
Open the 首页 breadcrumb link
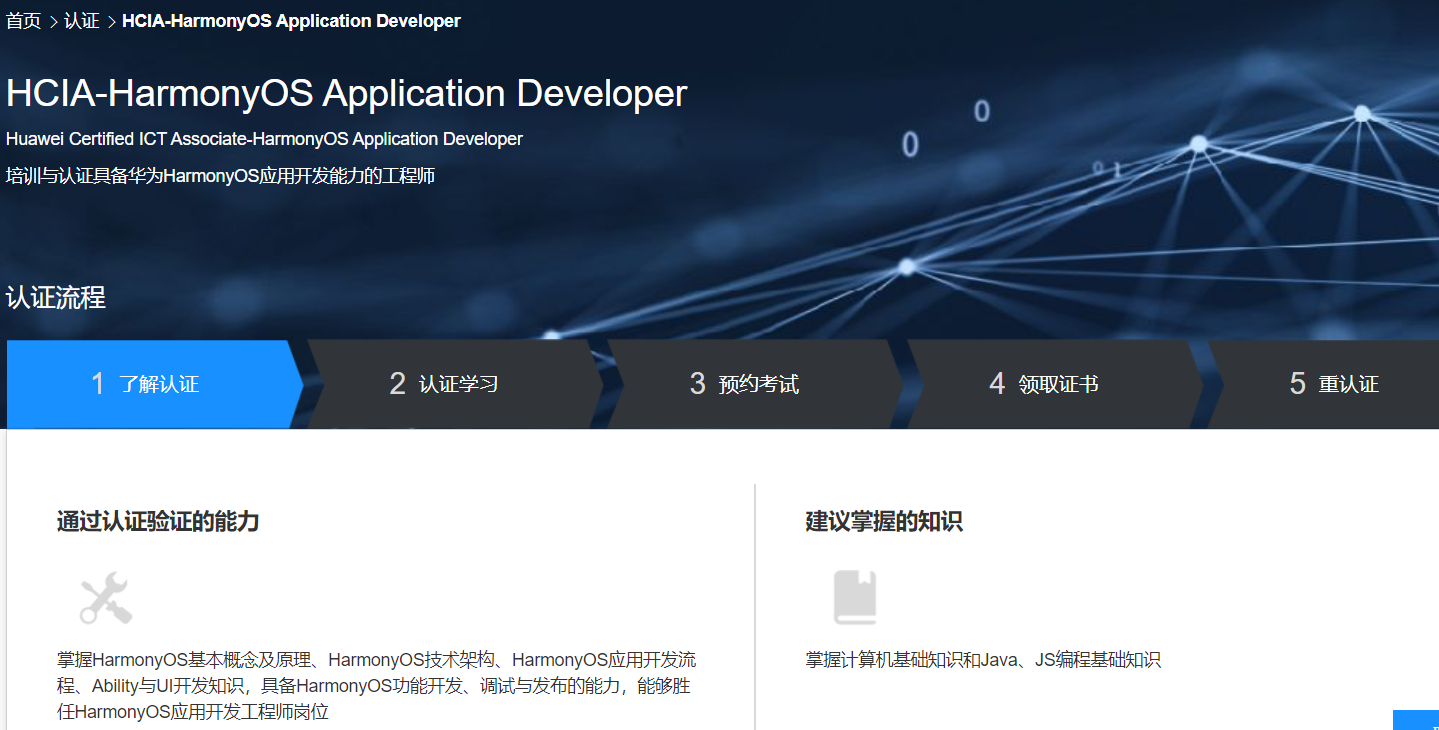point(24,21)
